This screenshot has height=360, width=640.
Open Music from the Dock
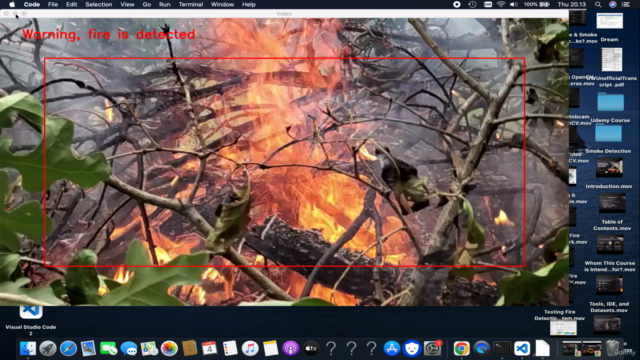click(250, 349)
